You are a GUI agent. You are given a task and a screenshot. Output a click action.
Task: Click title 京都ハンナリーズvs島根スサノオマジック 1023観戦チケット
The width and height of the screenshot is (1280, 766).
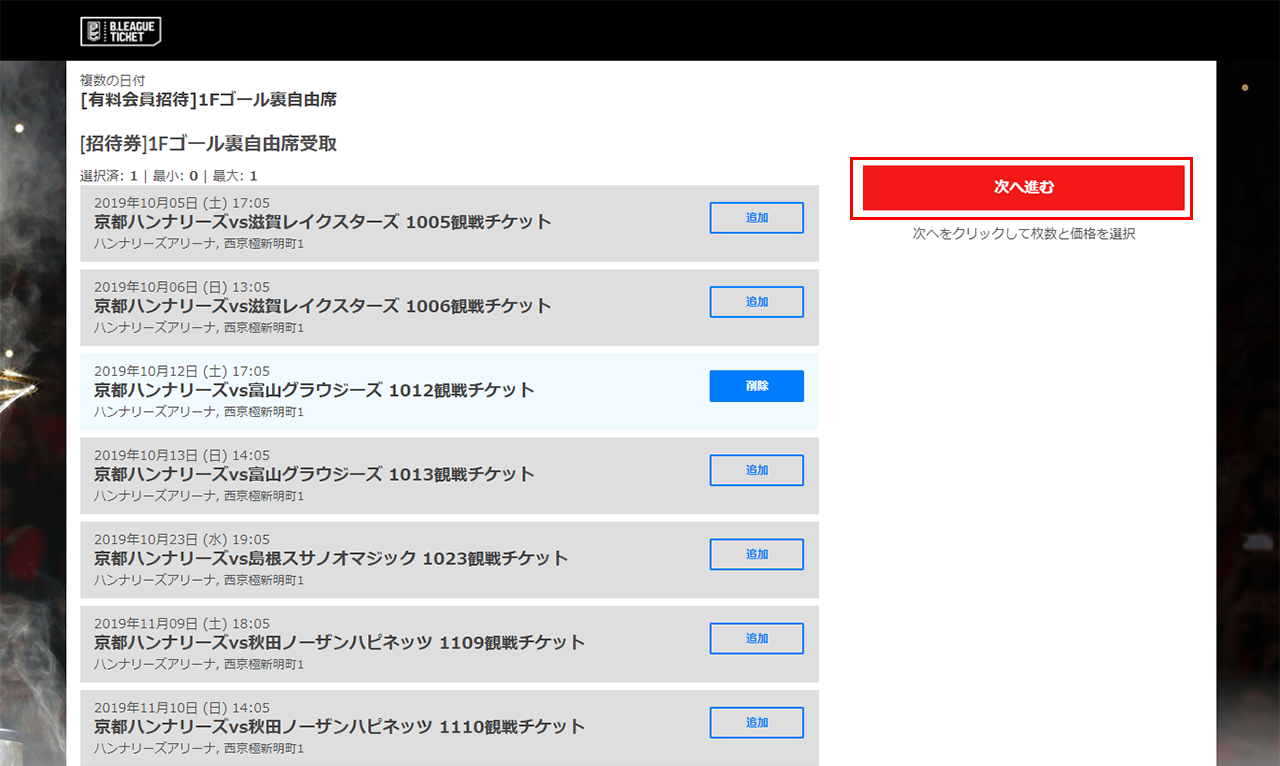[331, 558]
